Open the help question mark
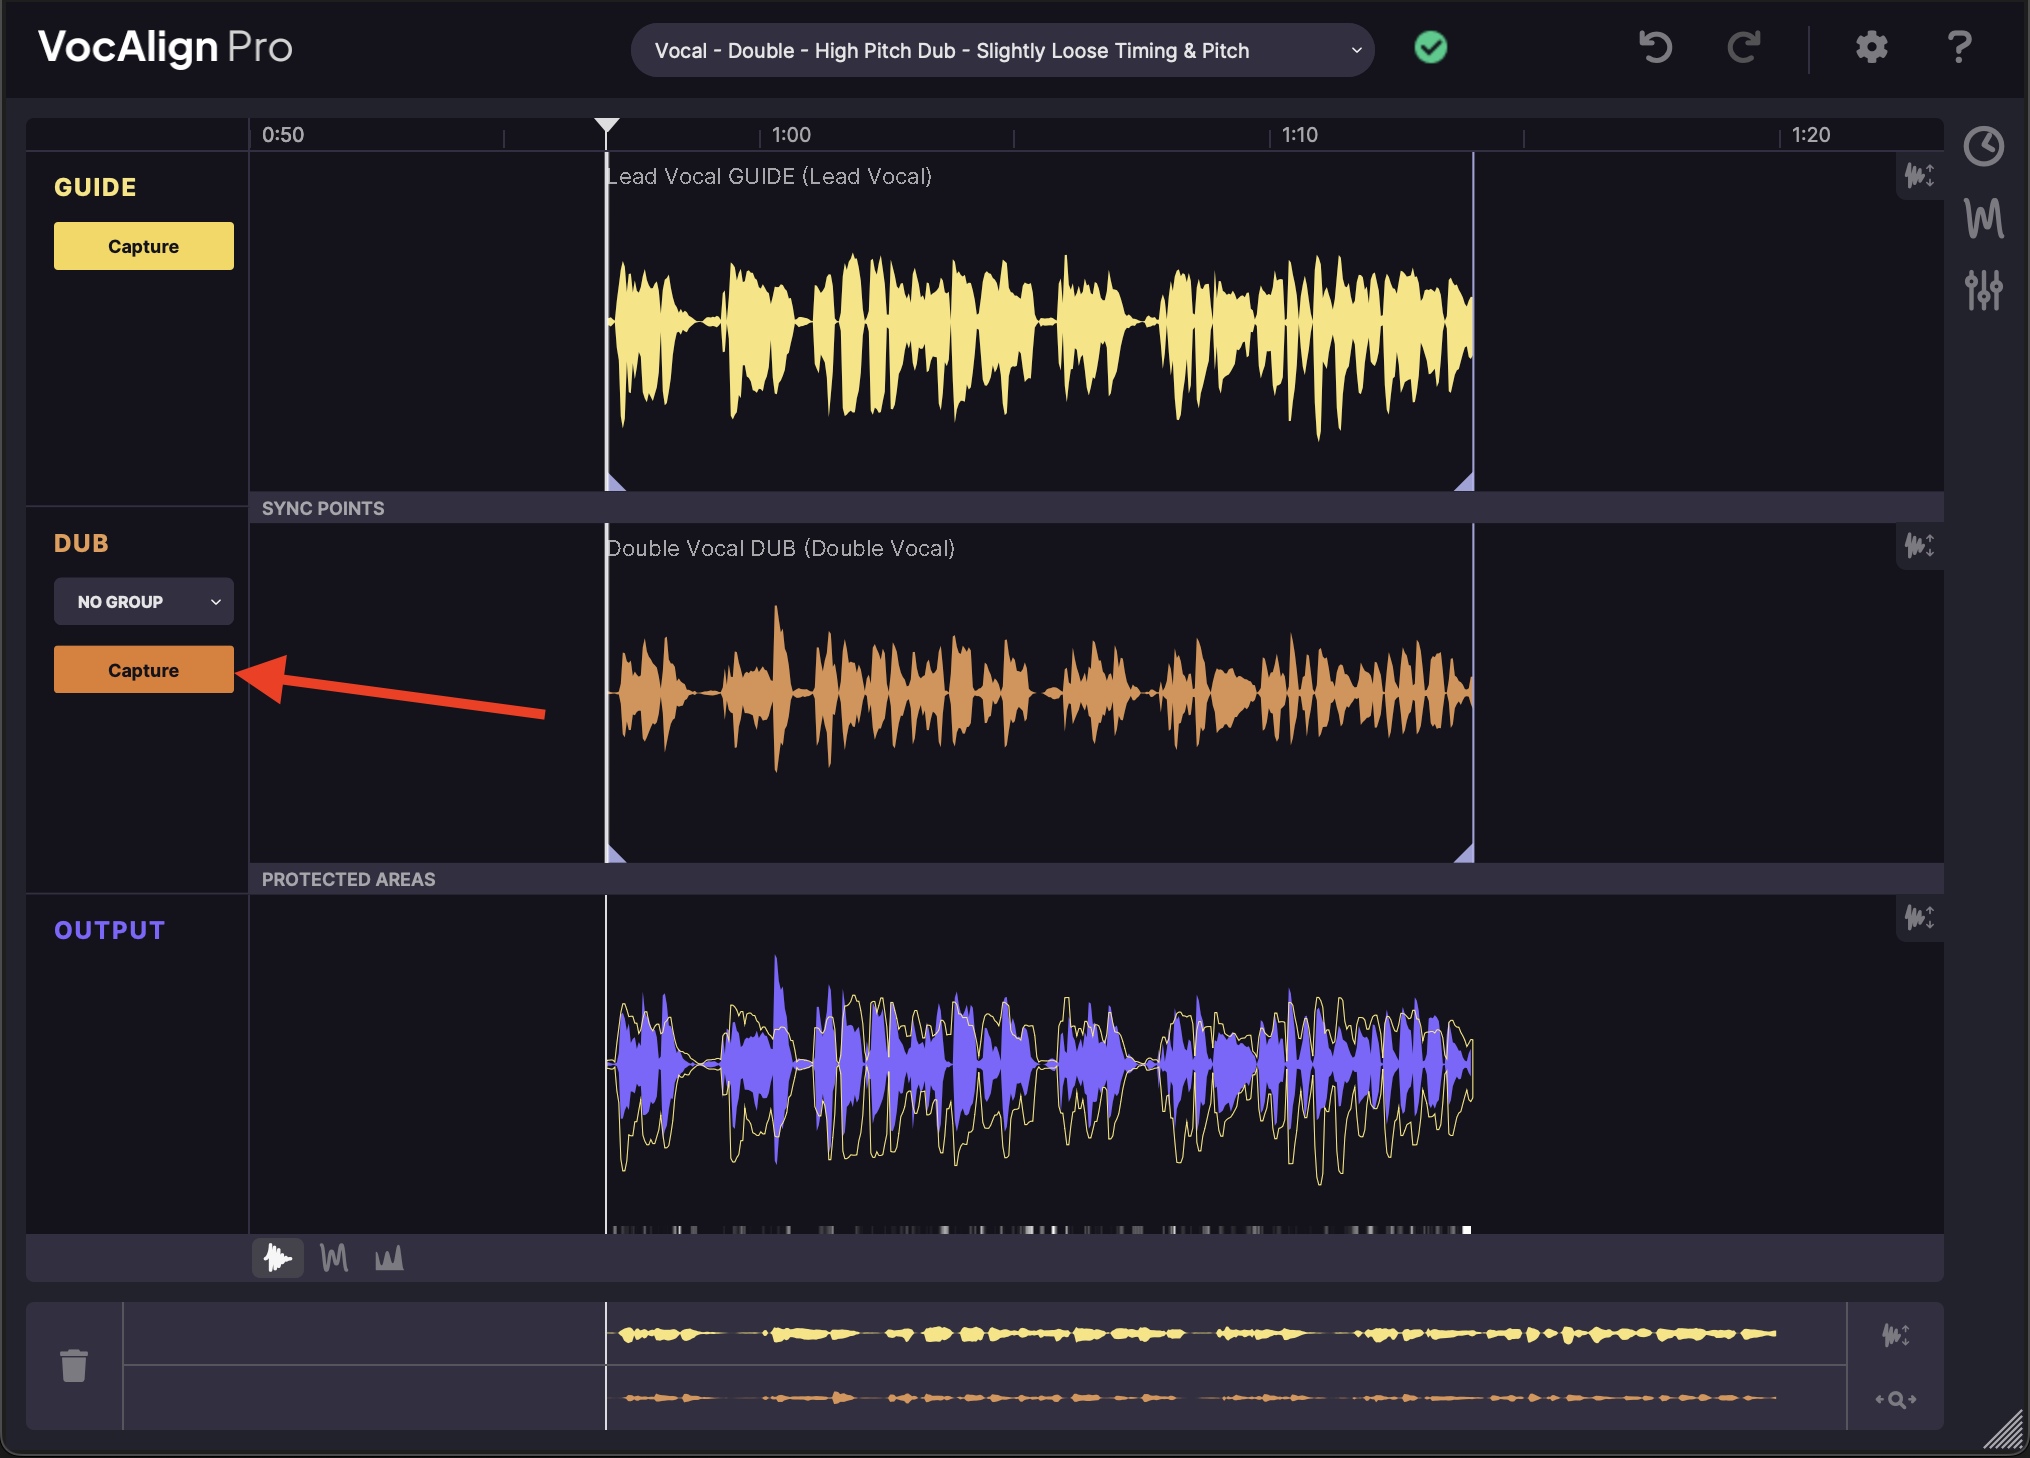Screen dimensions: 2030x1458 point(1959,47)
